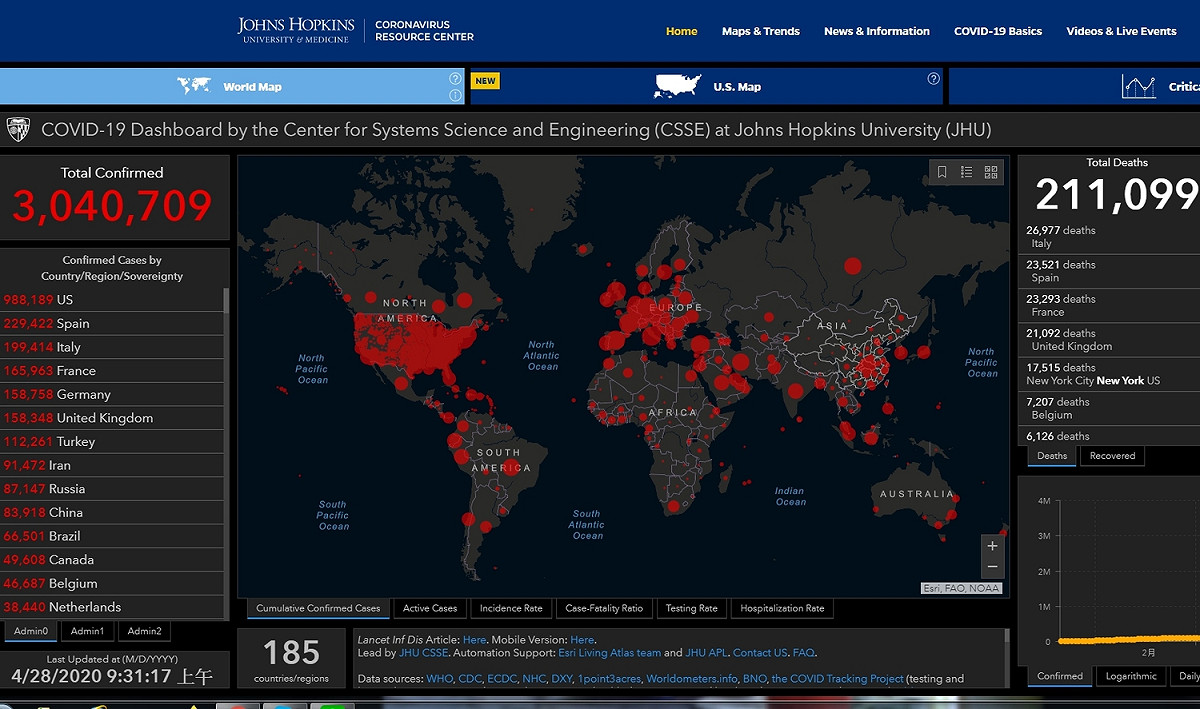Select the '17,515 deaths New York City' entry

pyautogui.click(x=1110, y=374)
